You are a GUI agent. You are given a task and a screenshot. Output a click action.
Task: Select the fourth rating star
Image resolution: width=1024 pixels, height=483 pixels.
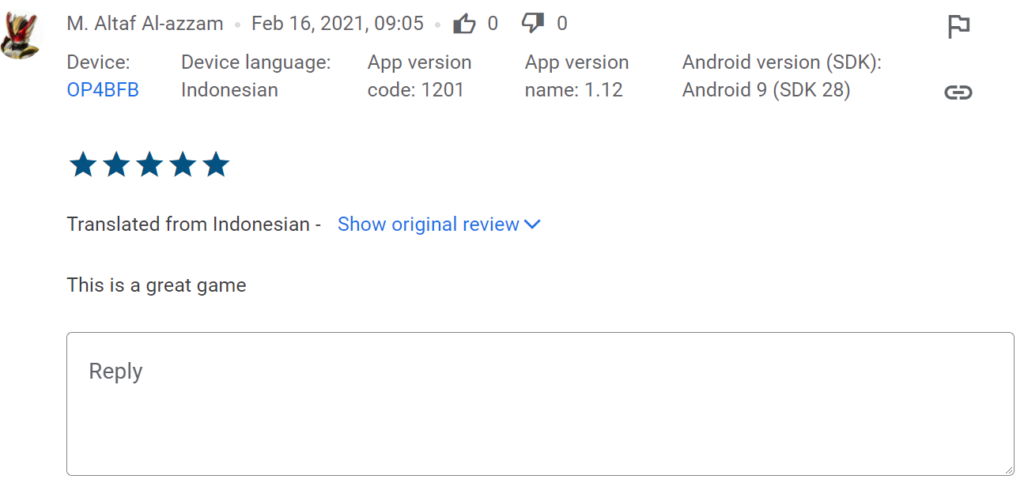tap(182, 165)
